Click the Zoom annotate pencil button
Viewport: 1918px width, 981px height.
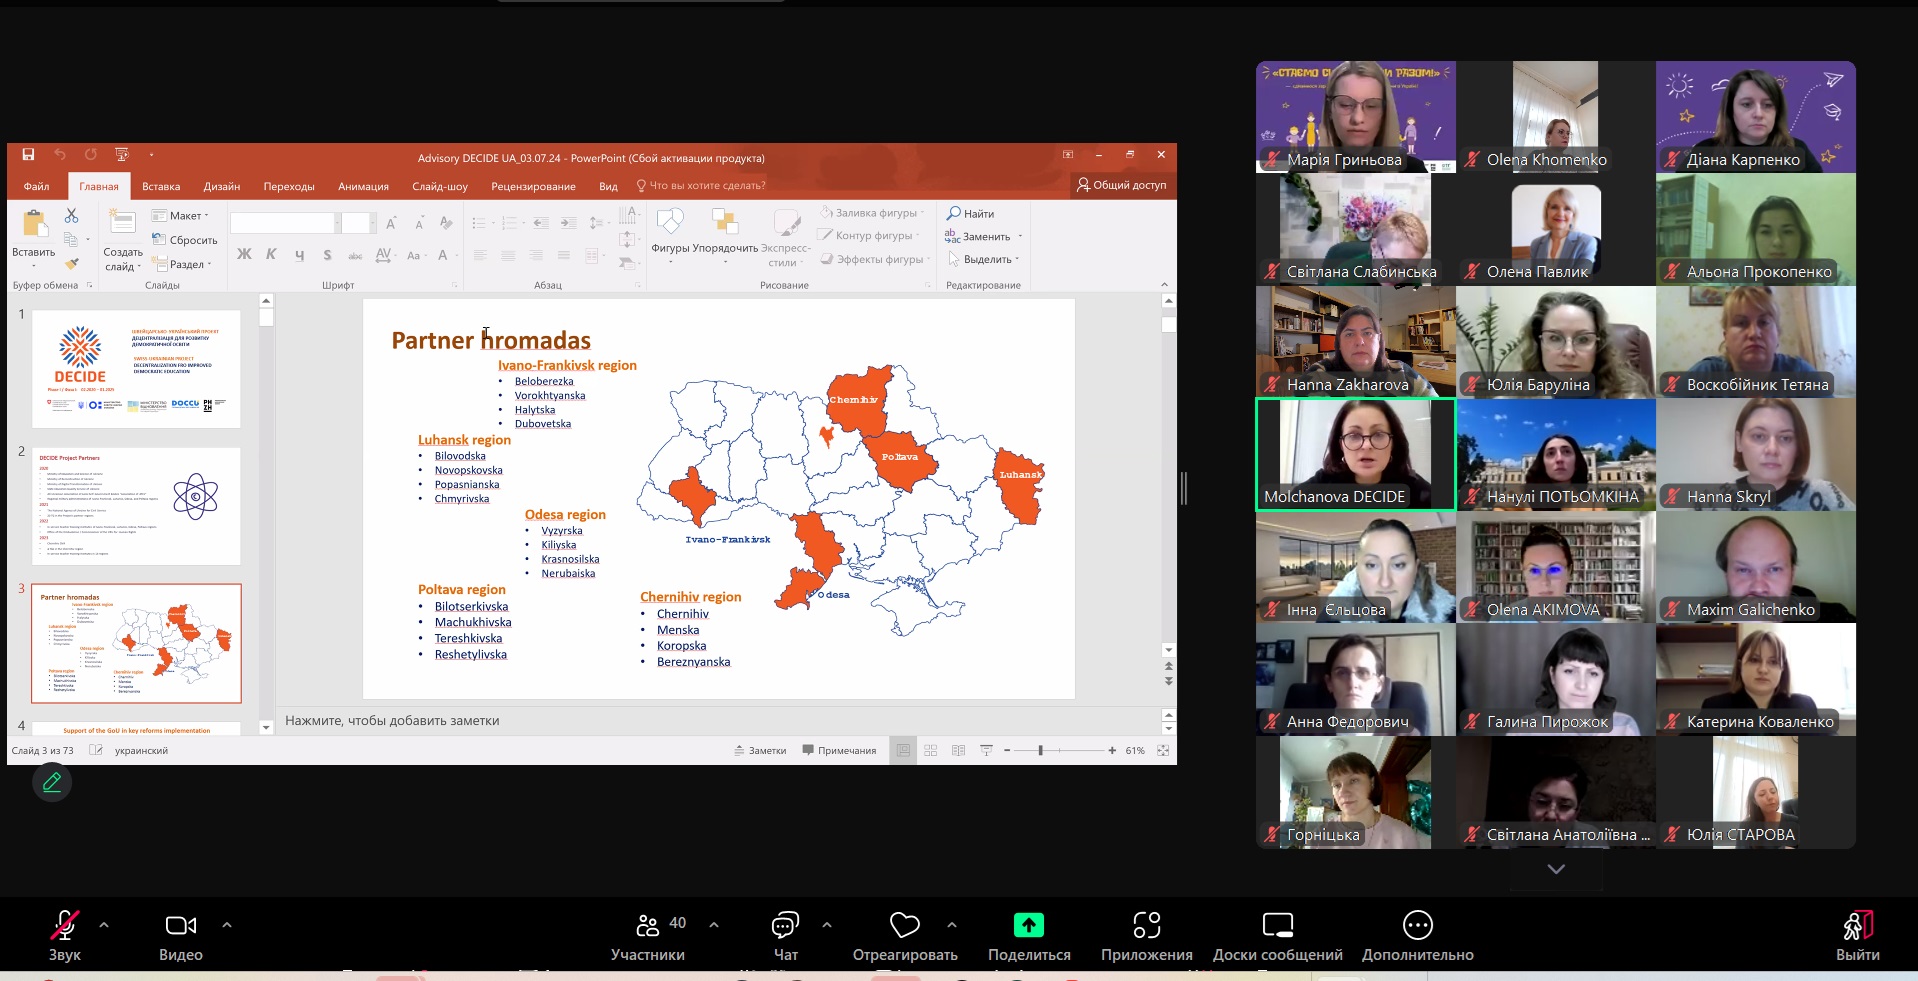(52, 783)
